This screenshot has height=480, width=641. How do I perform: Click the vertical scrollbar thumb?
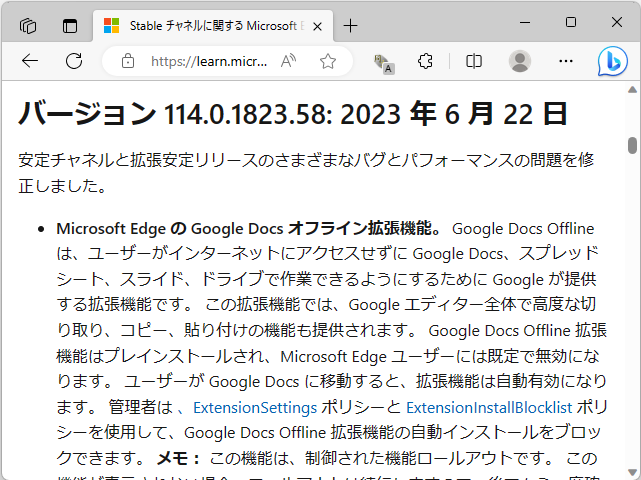[632, 146]
